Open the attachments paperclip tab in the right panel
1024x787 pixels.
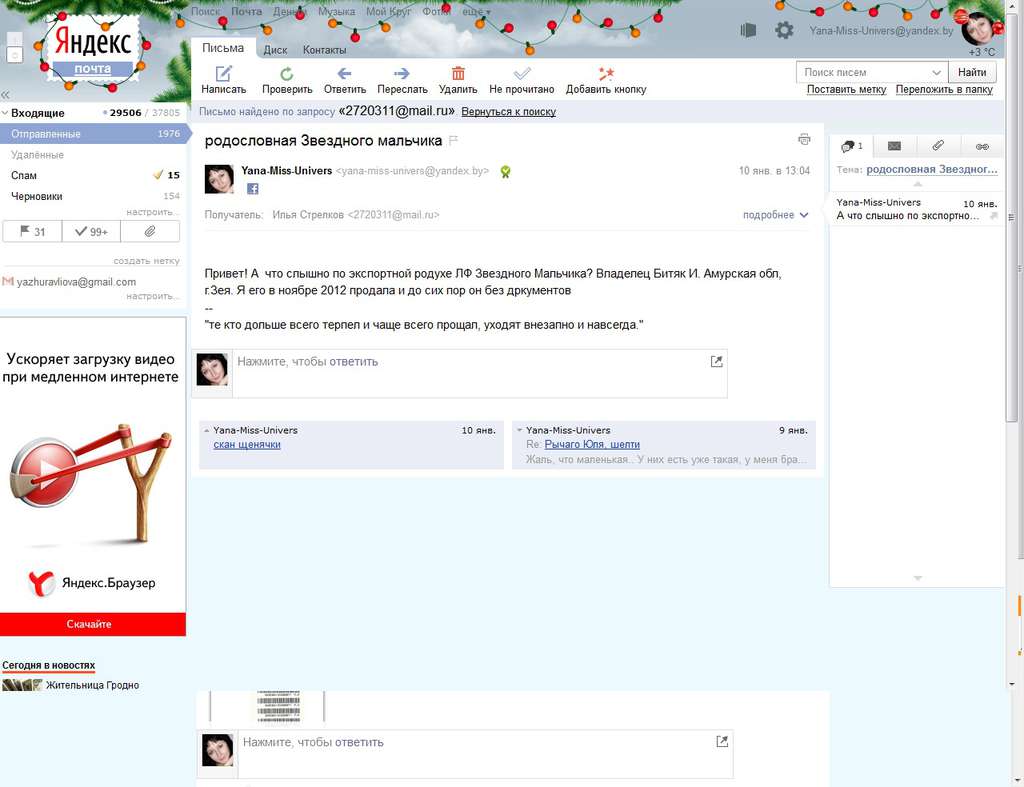click(938, 146)
